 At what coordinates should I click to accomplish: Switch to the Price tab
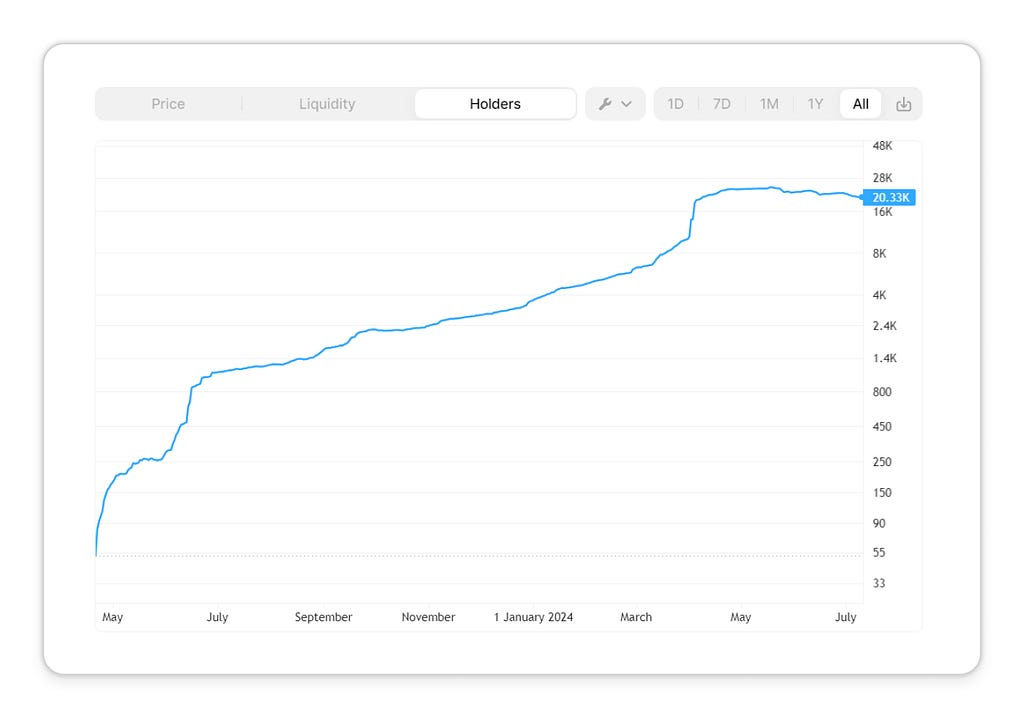(x=168, y=104)
